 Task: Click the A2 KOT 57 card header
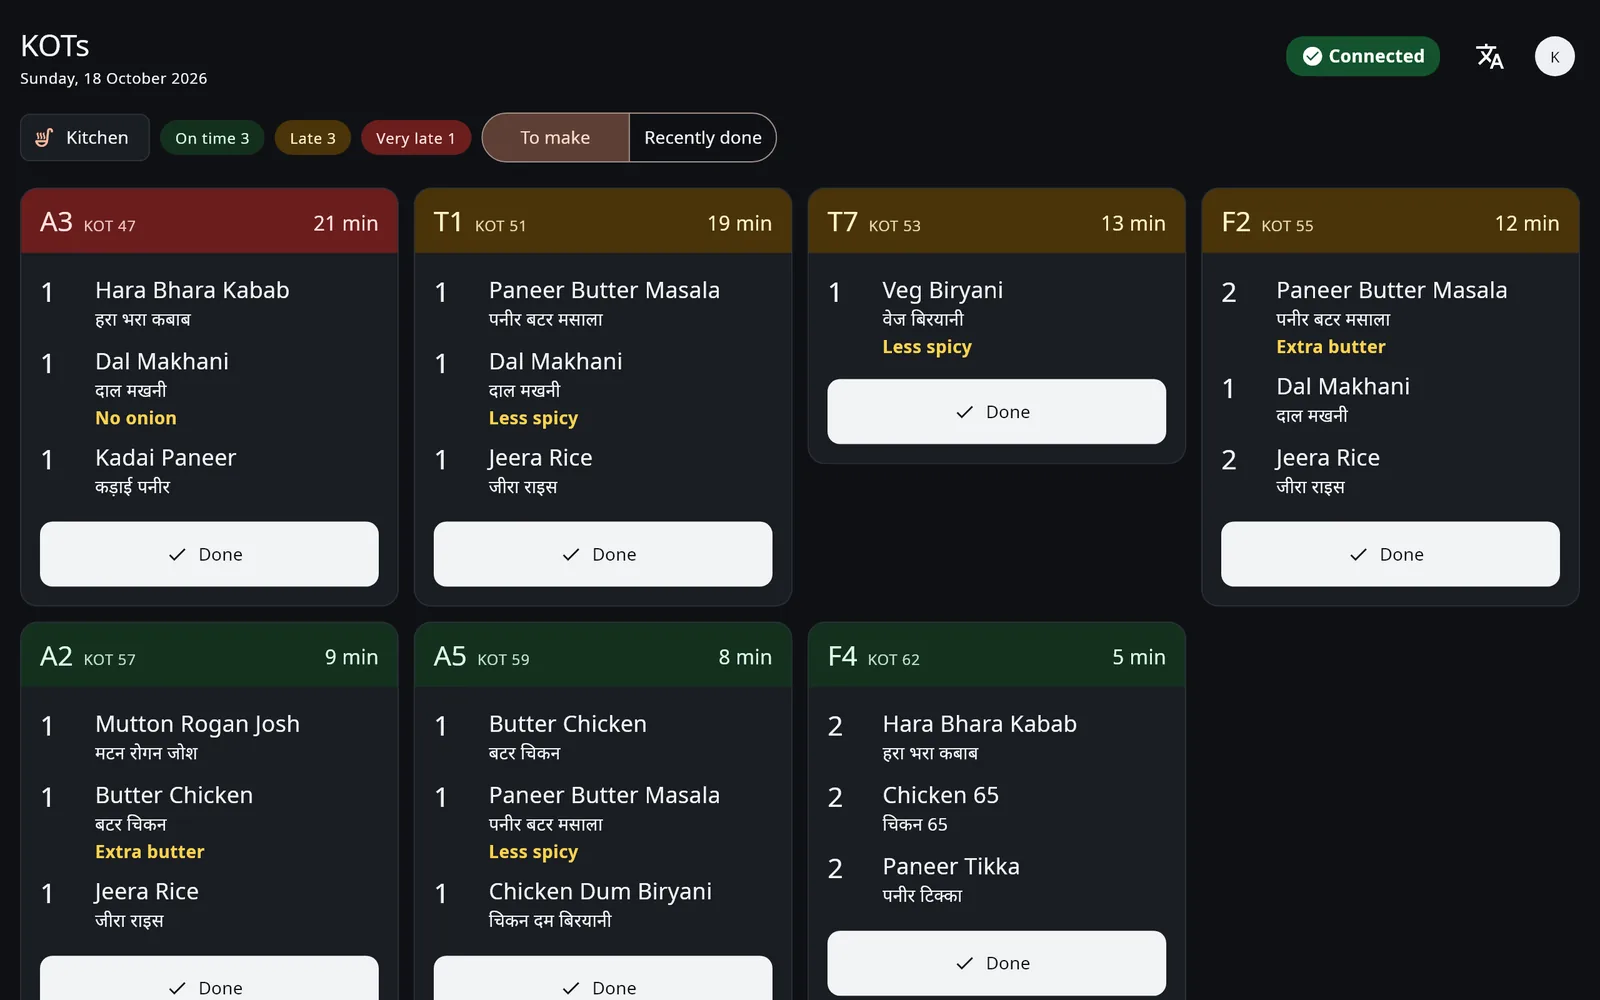[x=209, y=655]
